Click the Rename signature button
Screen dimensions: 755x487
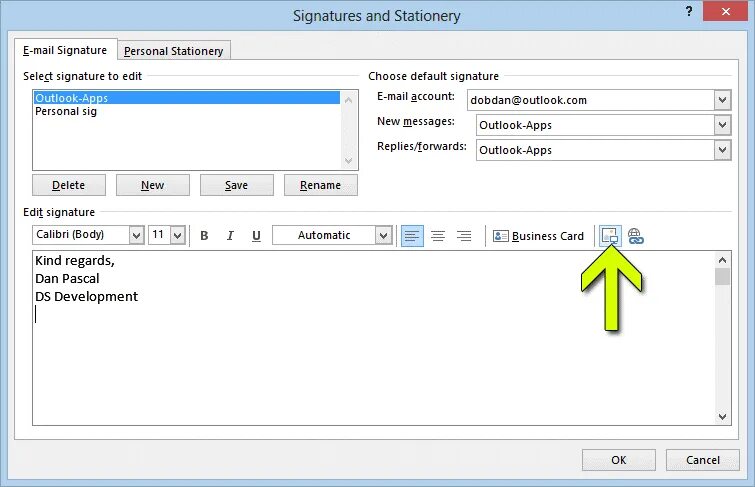point(321,185)
